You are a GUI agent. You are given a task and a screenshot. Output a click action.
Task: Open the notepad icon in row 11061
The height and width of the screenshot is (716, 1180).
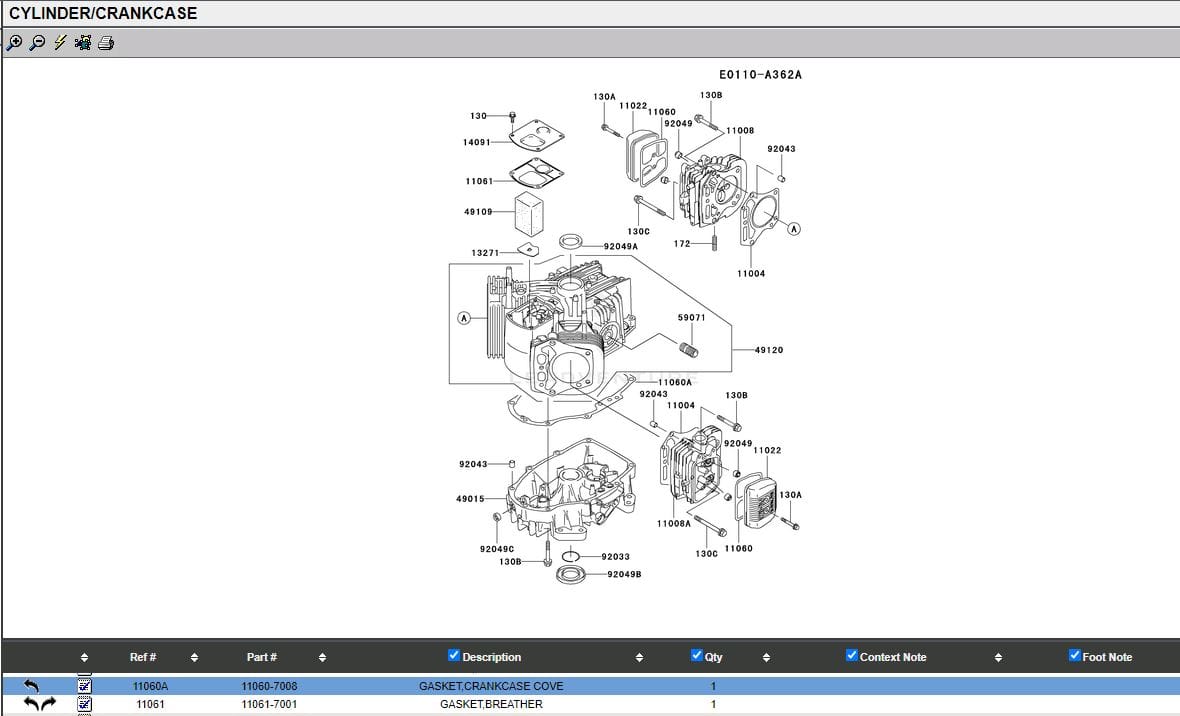coord(85,704)
